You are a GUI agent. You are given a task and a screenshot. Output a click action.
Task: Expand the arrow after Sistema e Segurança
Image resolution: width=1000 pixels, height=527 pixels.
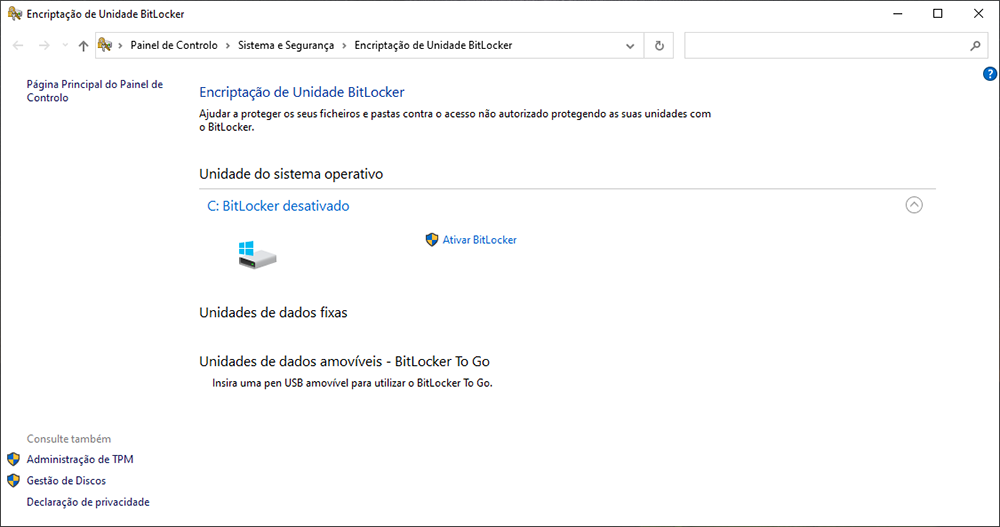(344, 45)
